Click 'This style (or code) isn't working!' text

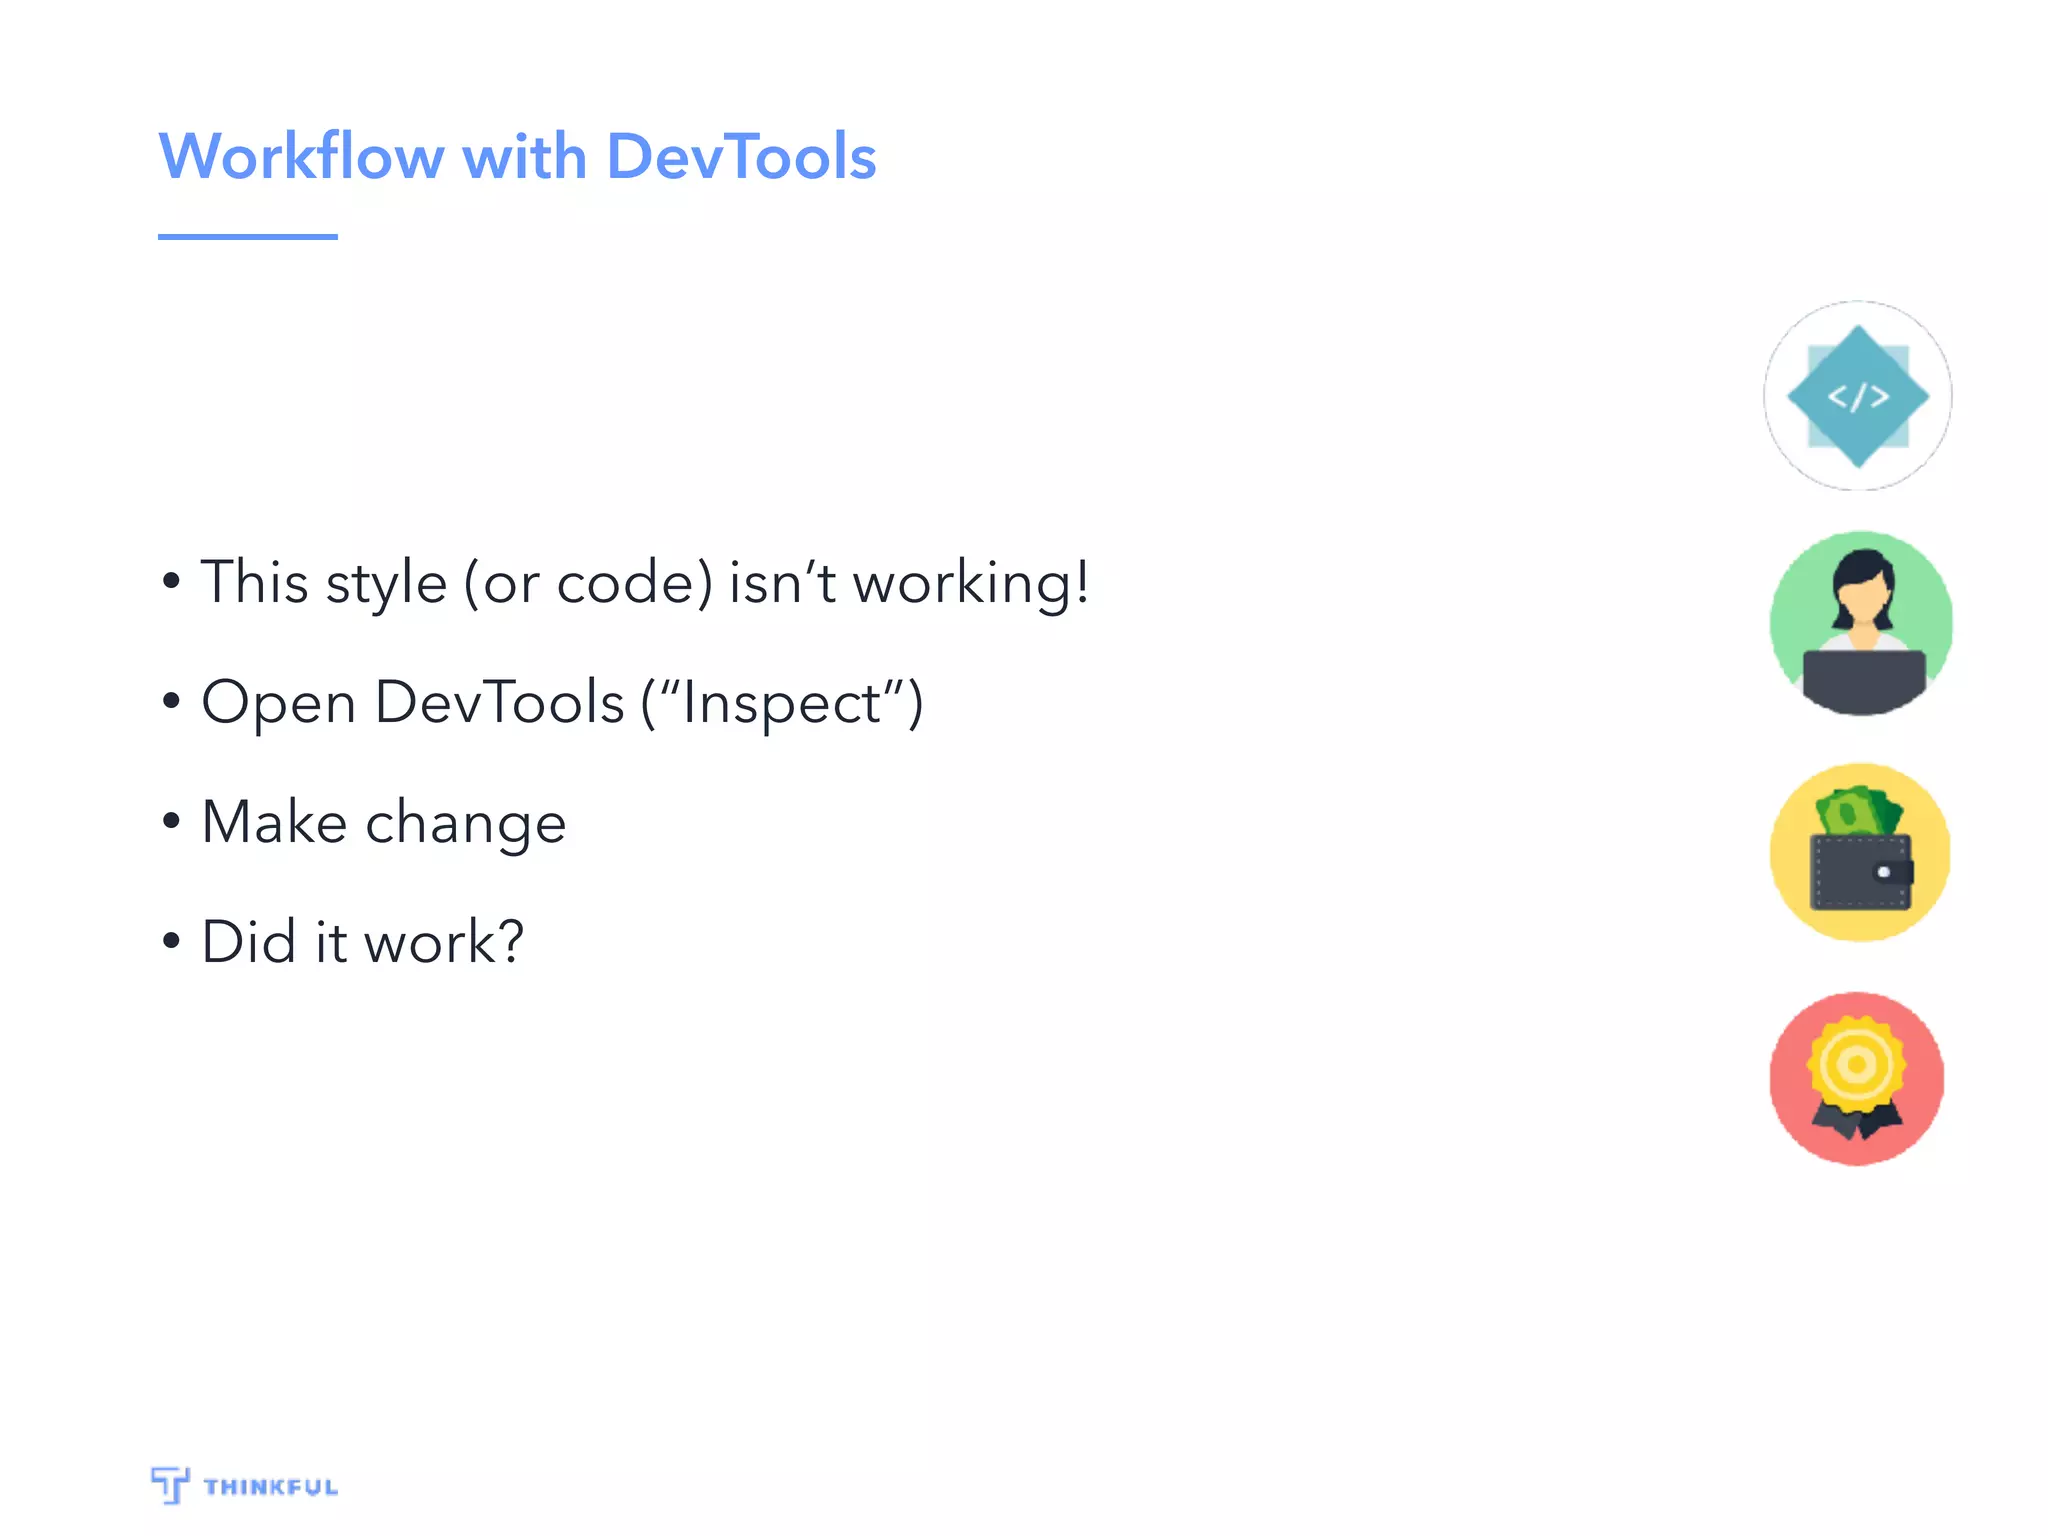coord(644,583)
